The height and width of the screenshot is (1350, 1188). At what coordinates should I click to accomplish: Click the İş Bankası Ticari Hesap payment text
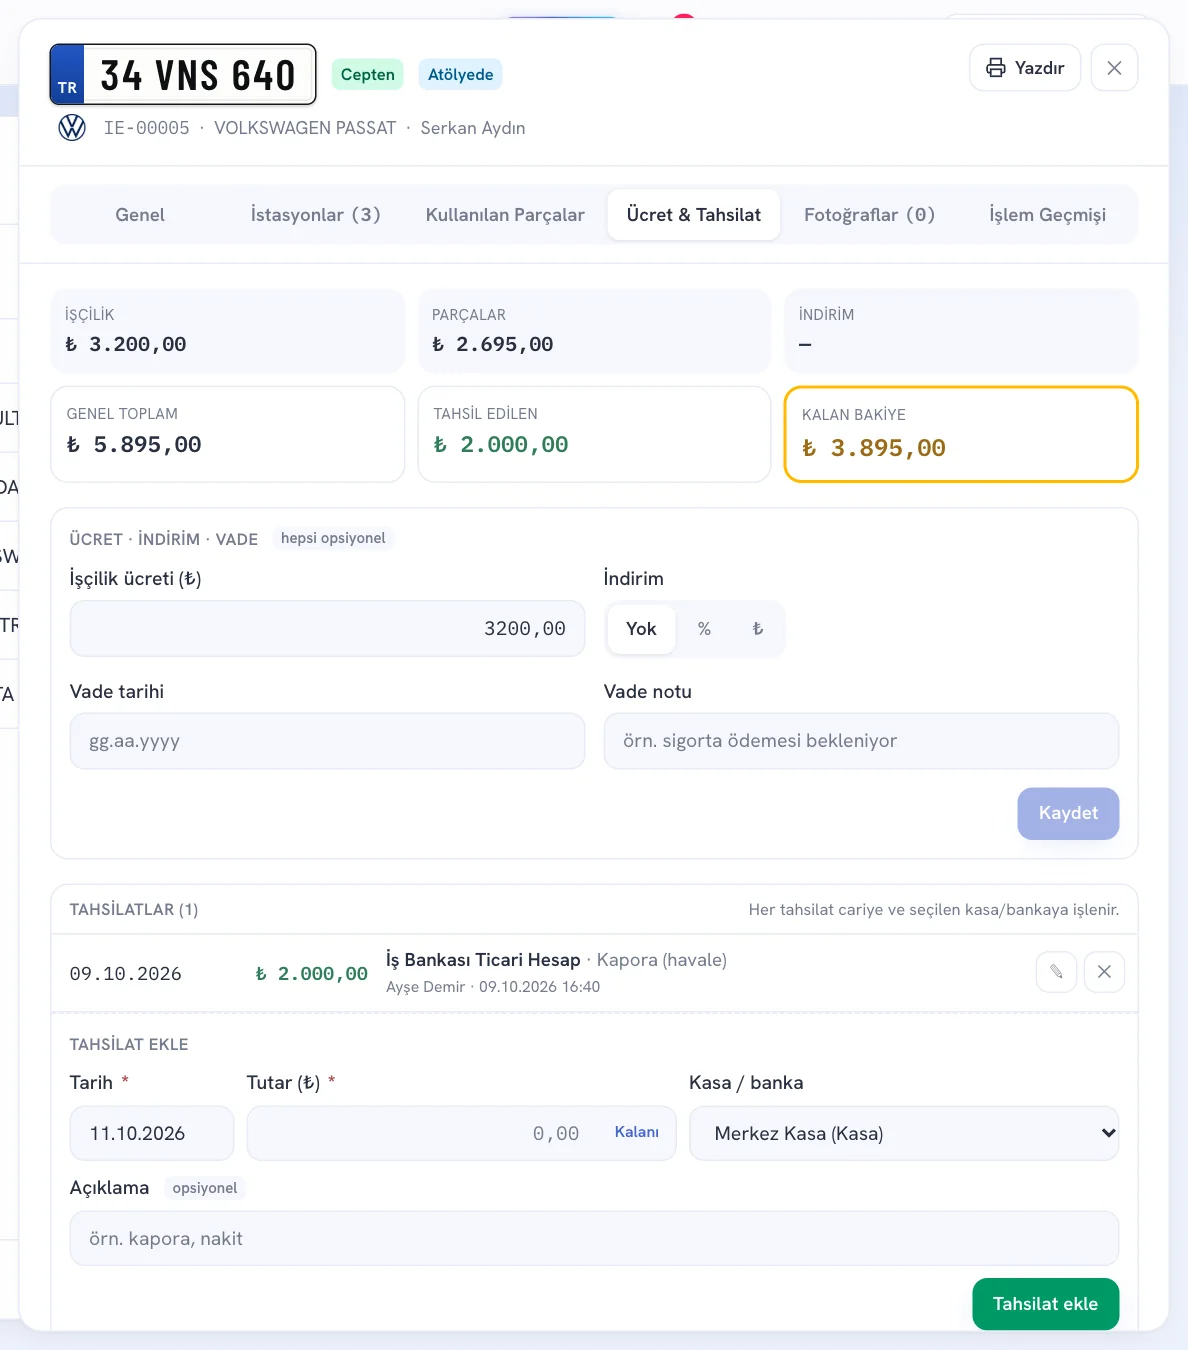click(483, 960)
